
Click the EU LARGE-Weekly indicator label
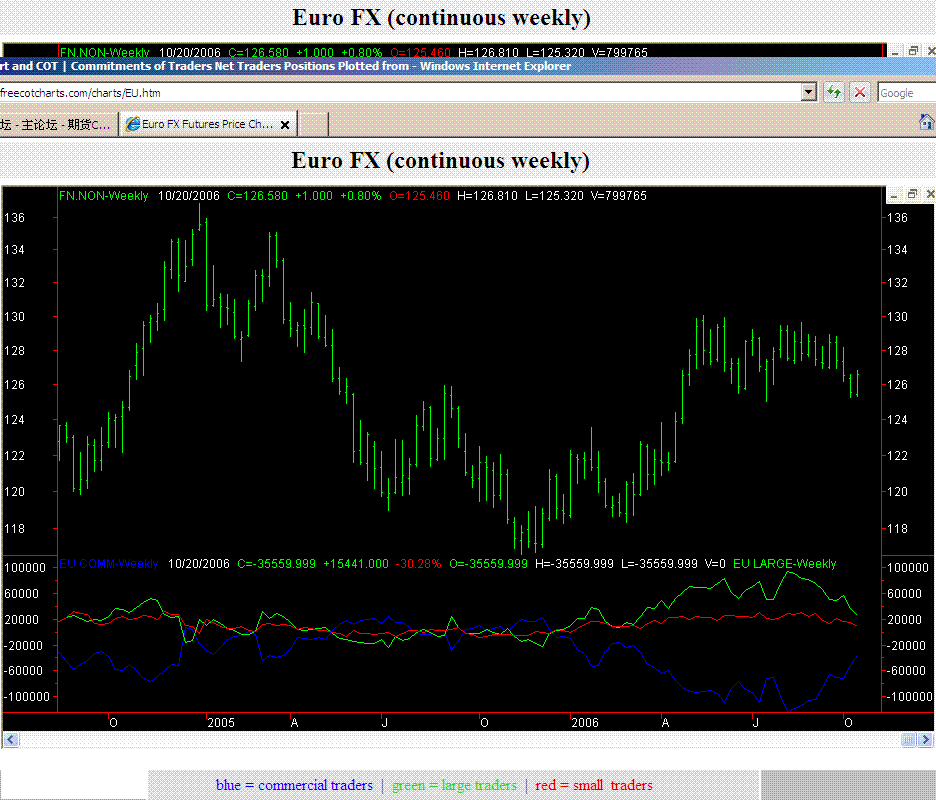point(784,564)
